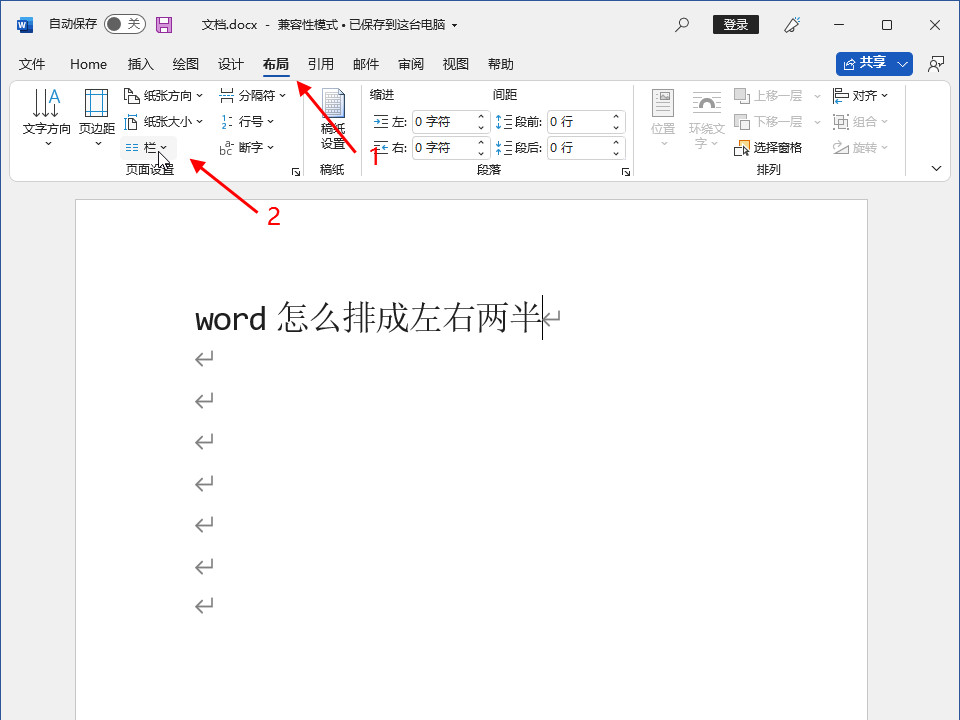Screen dimensions: 960x720
Task: Click the left indent (左) input field
Action: coord(442,122)
